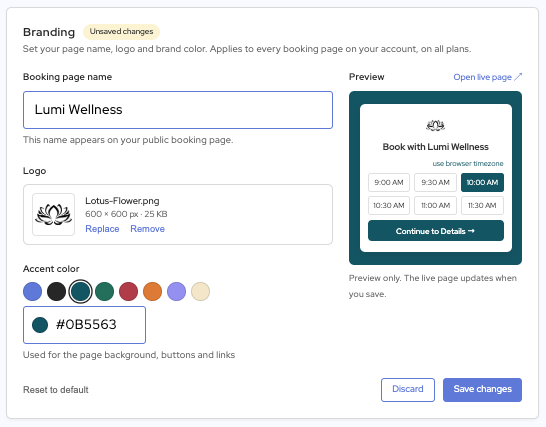Screen dimensions: 546x427
Task: Click the Branding heading
Action: [49, 32]
